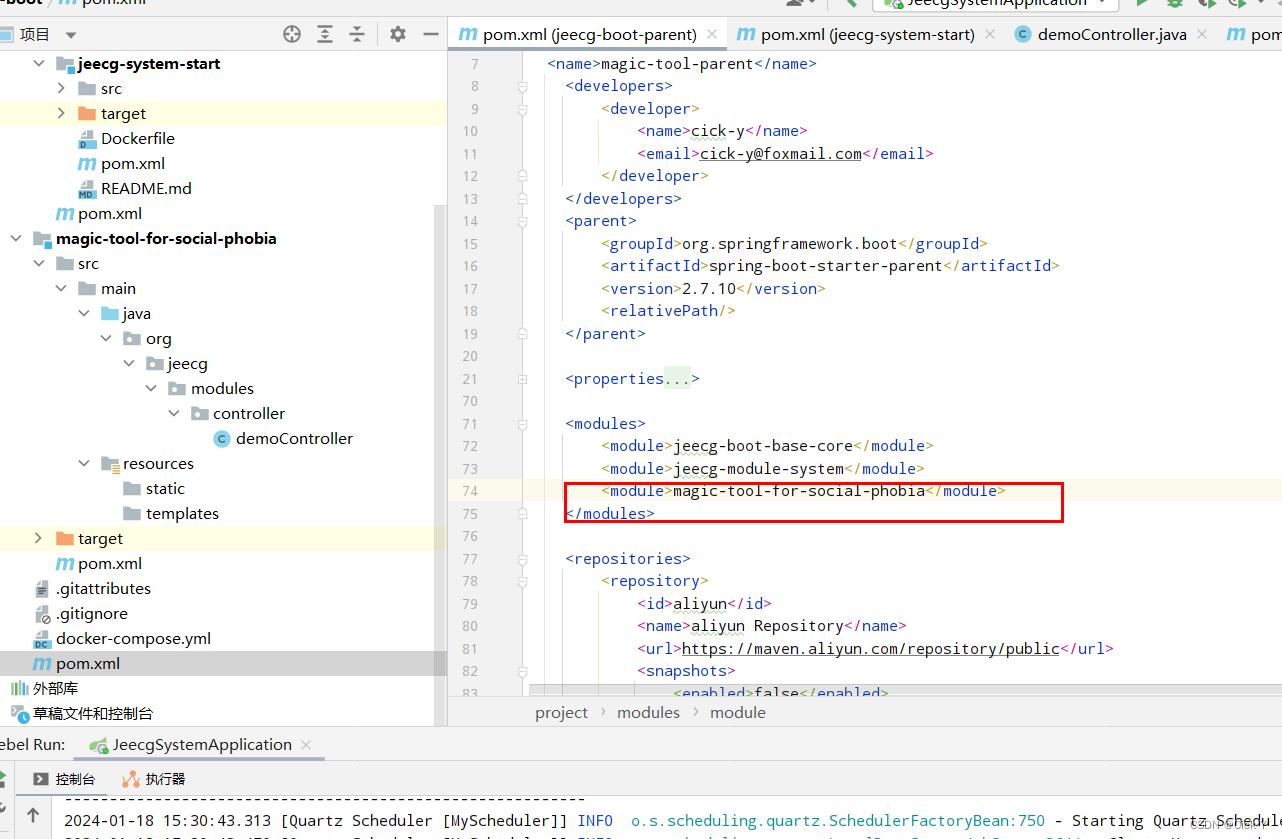Image resolution: width=1282 pixels, height=839 pixels.
Task: Collapse the jeecg package node
Action: 129,363
